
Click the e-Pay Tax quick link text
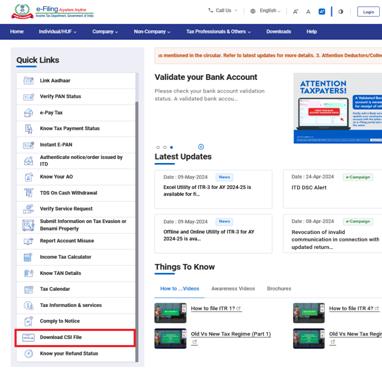[51, 113]
